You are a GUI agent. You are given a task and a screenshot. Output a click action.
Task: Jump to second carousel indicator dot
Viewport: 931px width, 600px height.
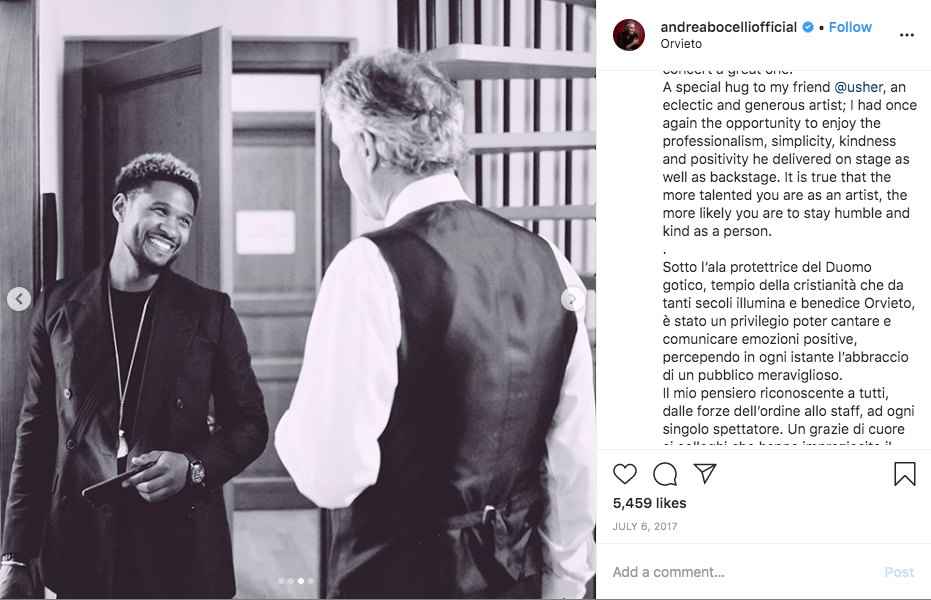[291, 581]
